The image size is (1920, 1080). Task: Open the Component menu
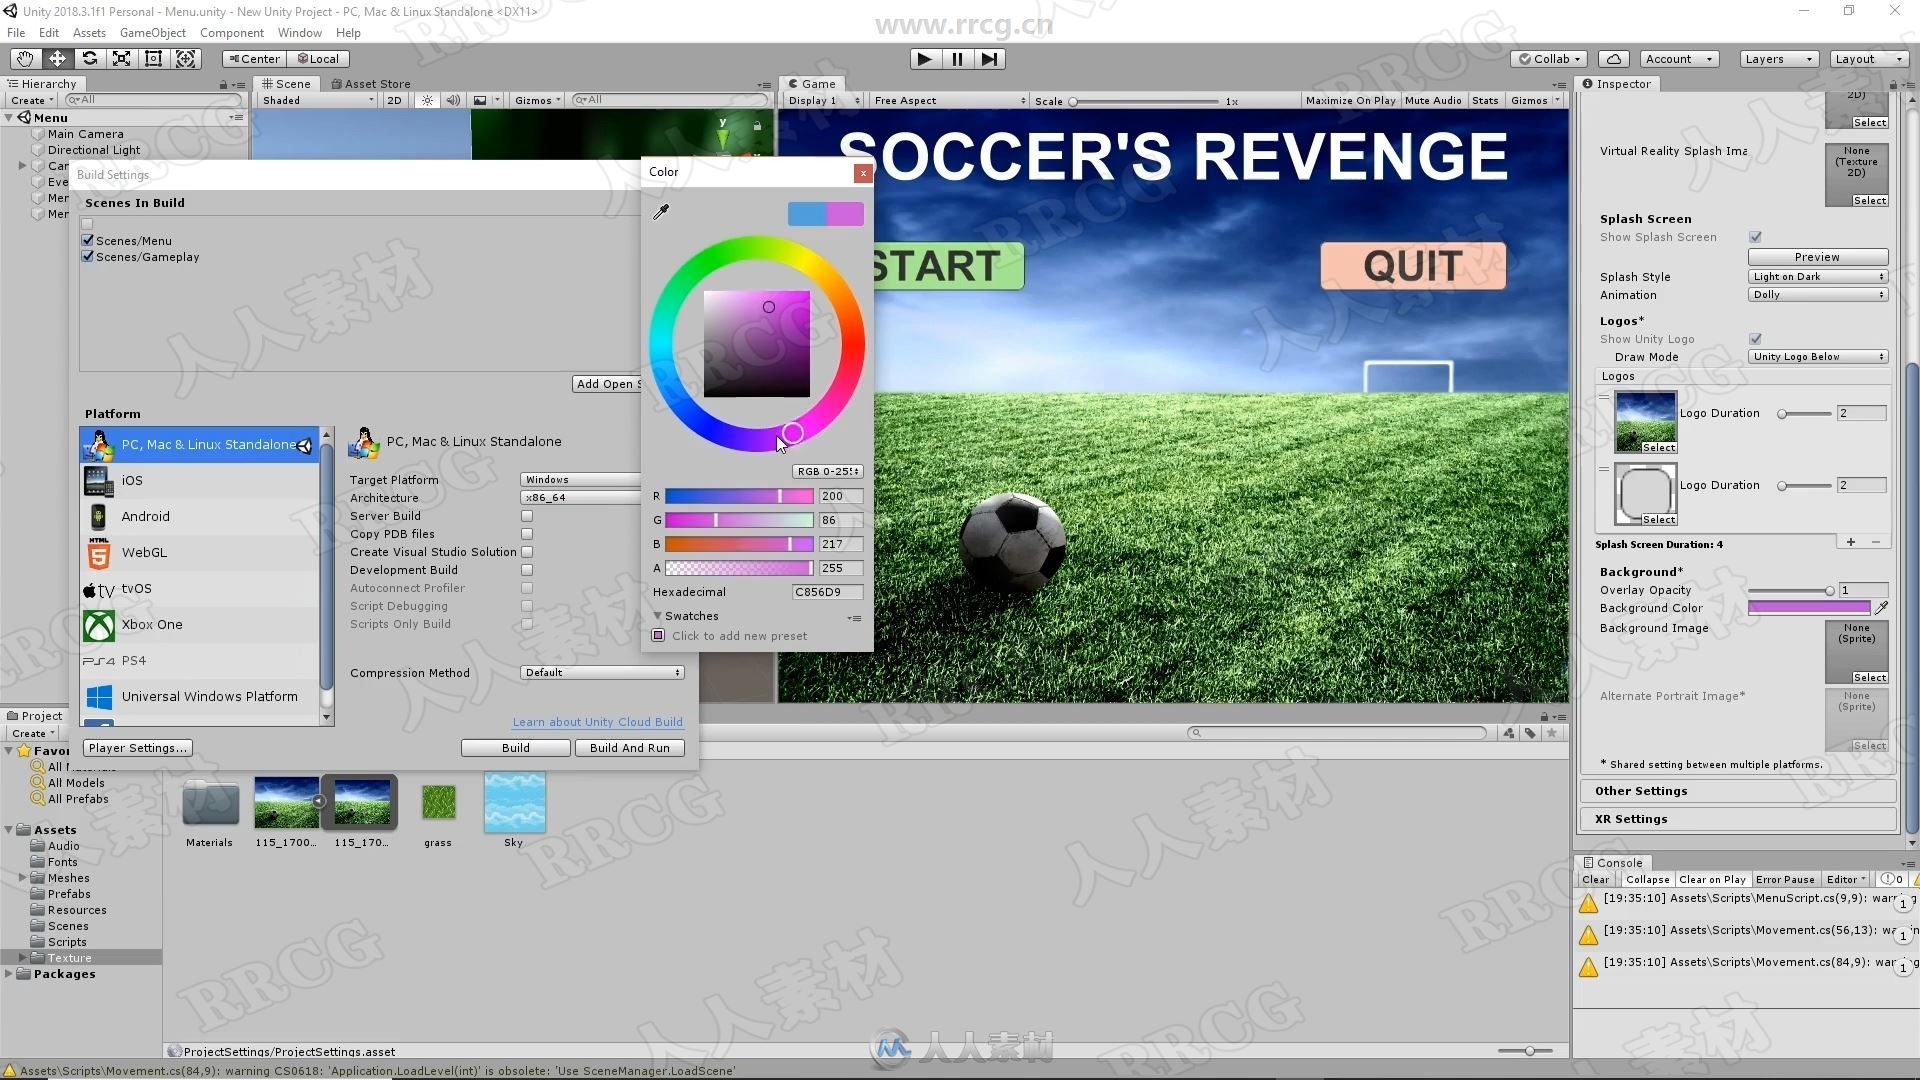[232, 32]
